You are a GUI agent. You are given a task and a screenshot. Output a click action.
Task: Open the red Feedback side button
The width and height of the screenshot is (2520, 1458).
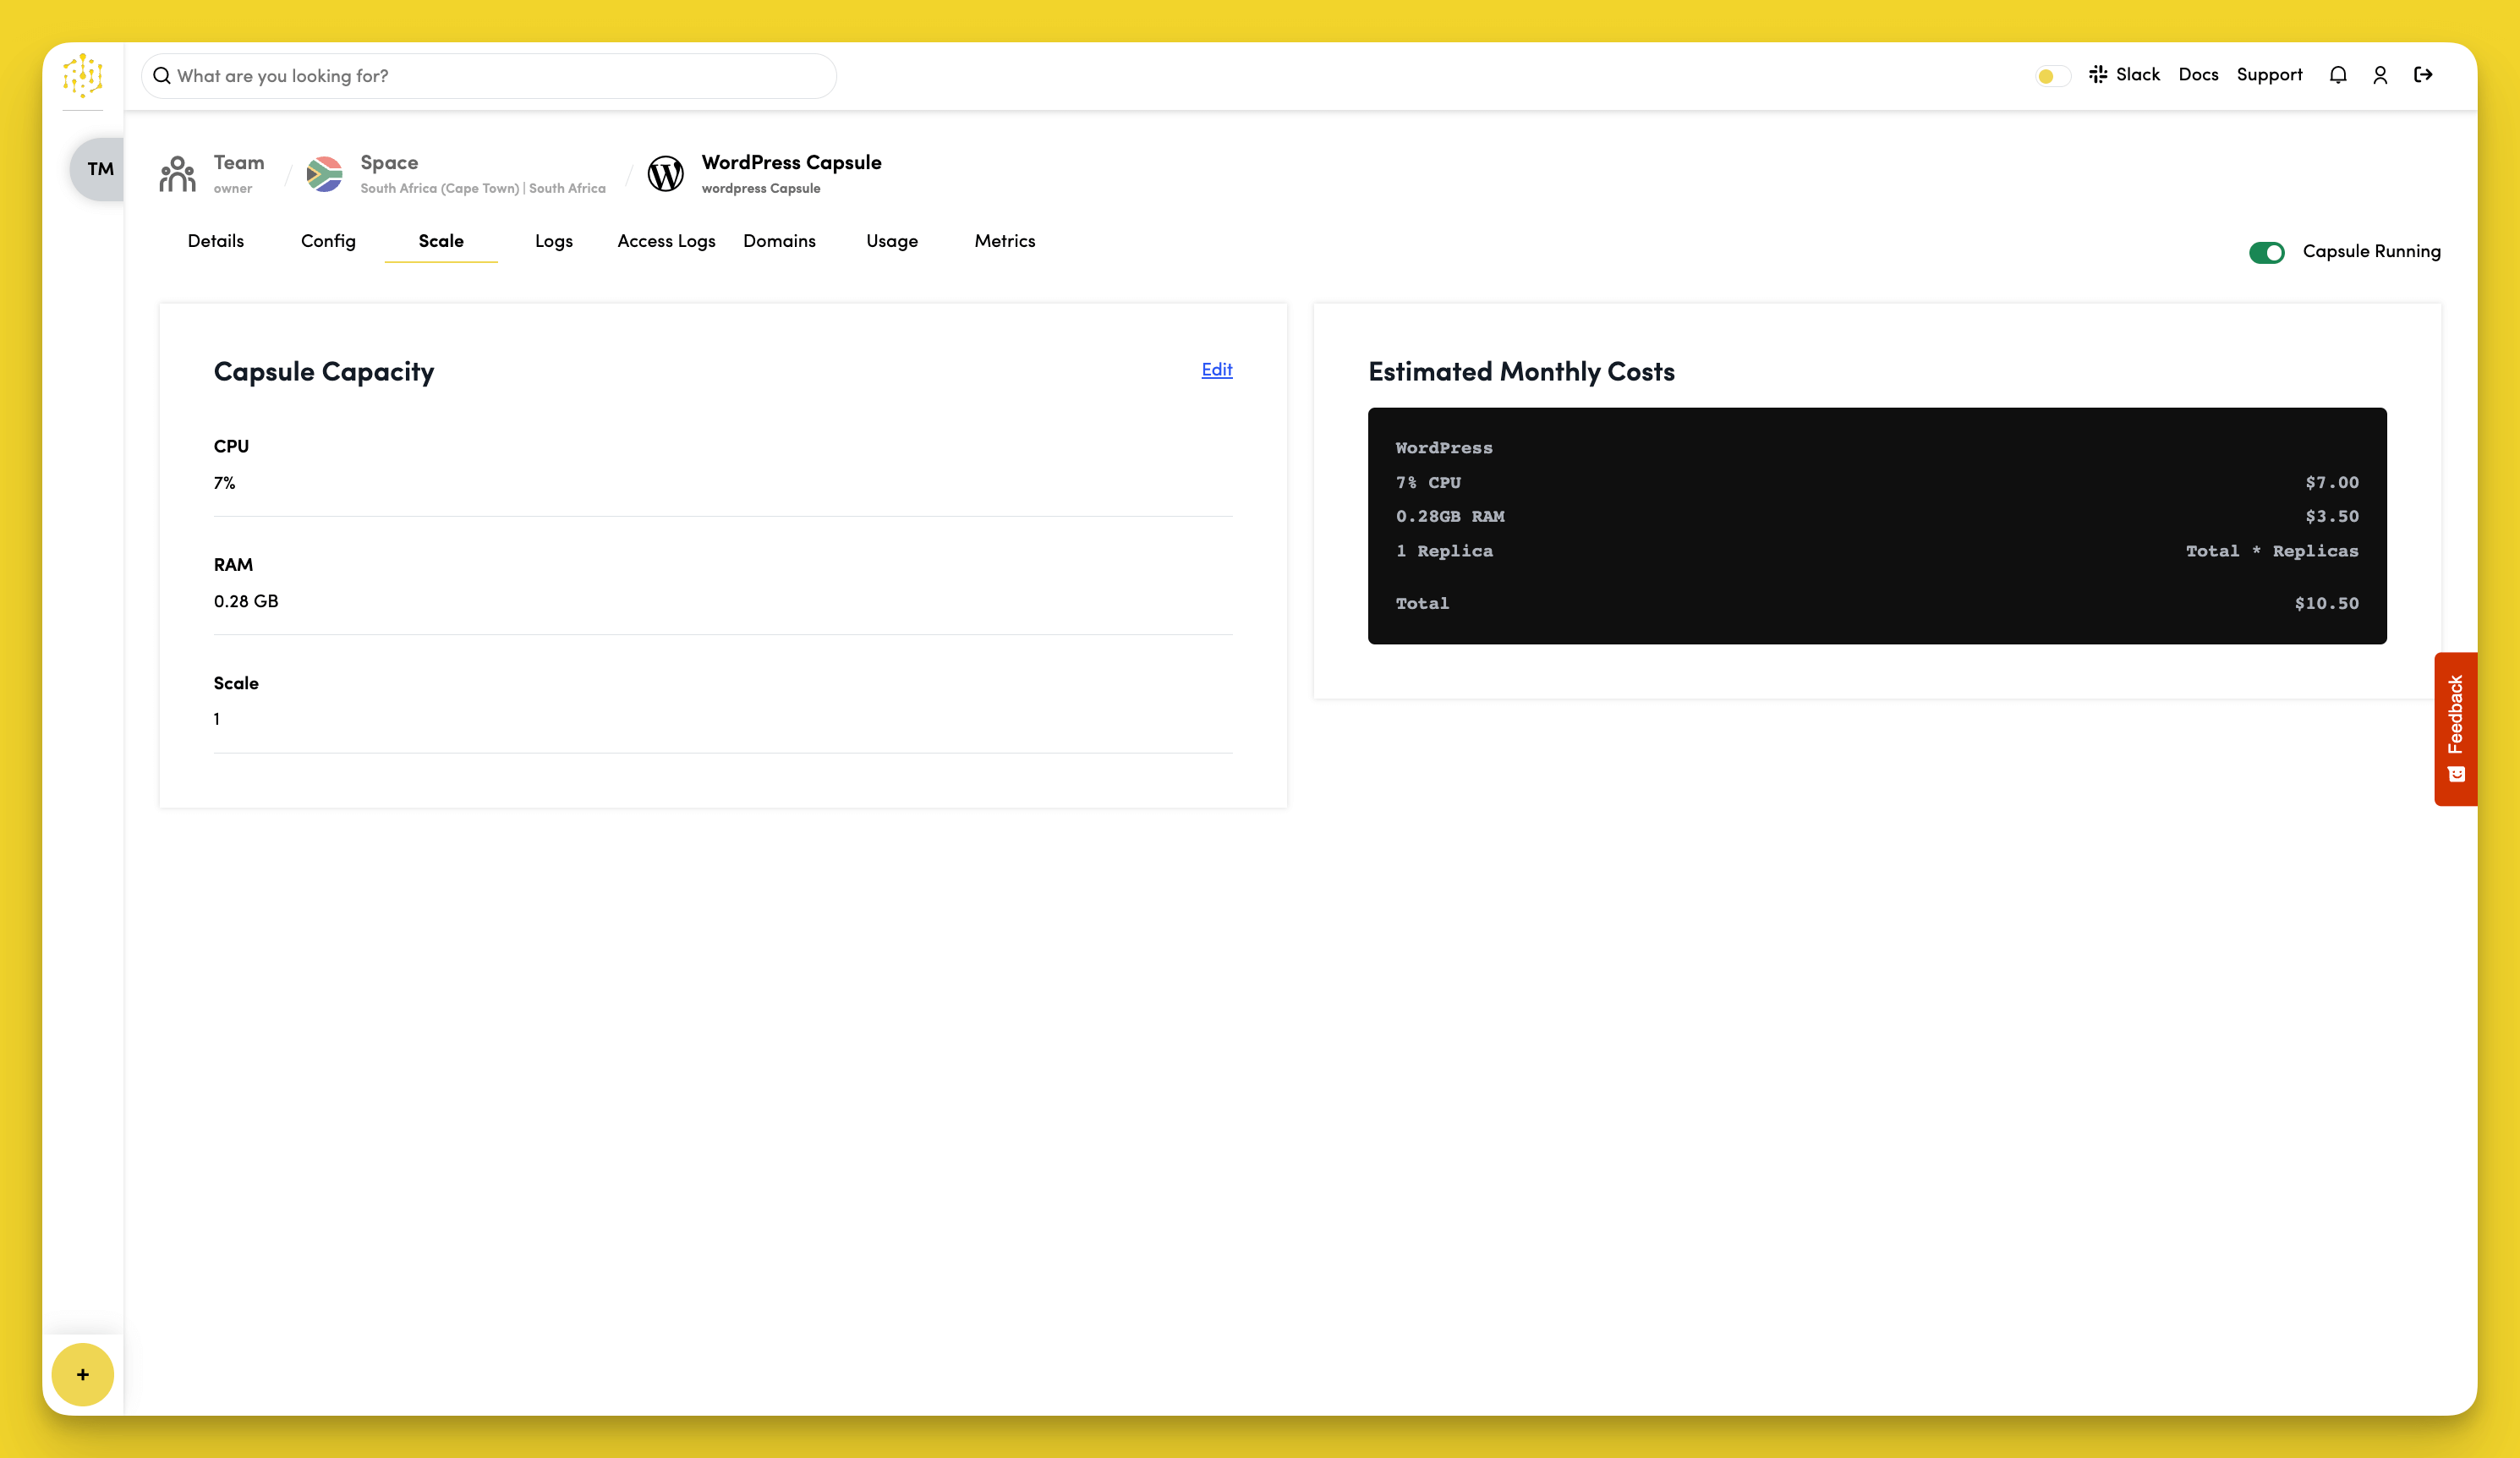click(x=2455, y=728)
